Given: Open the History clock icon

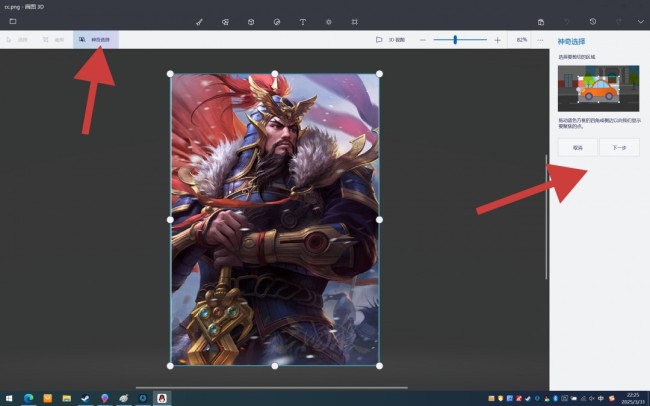Looking at the screenshot, I should 593,21.
